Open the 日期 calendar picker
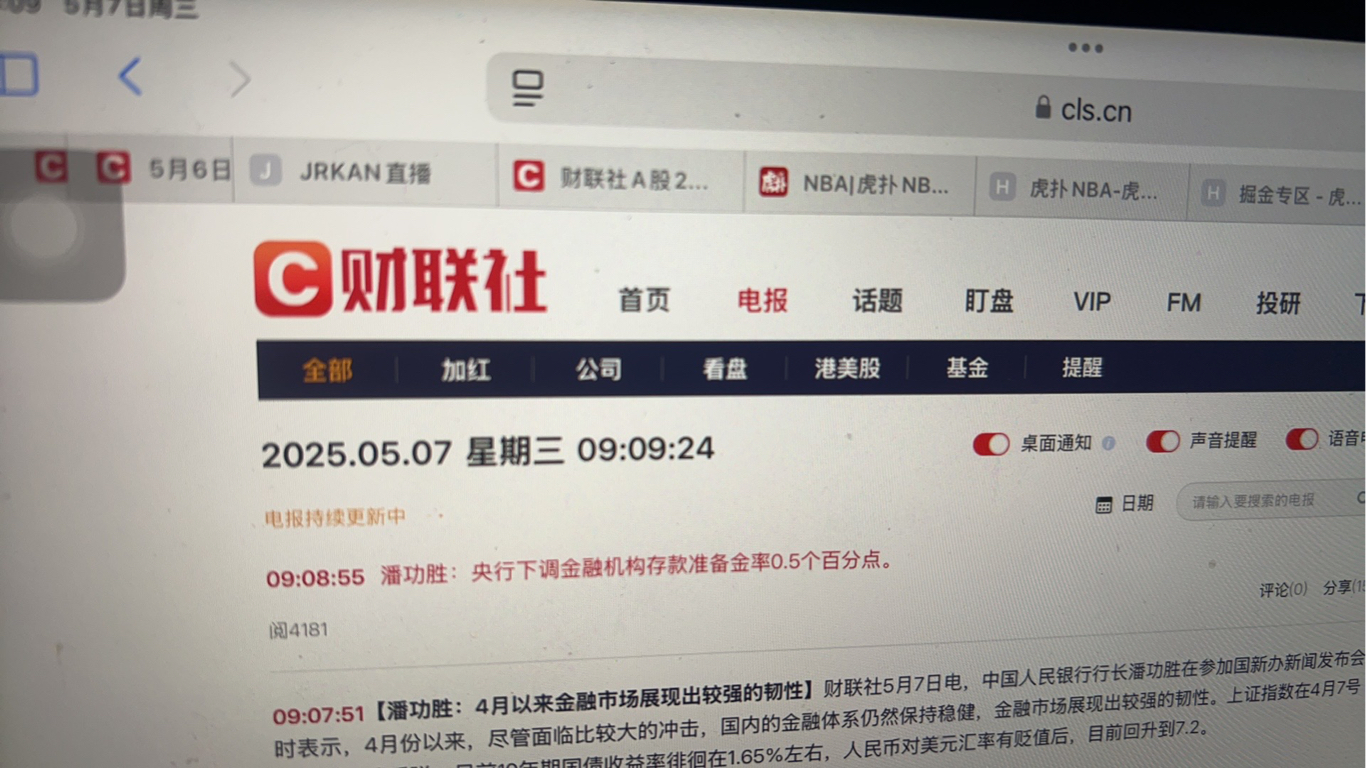This screenshot has width=1366, height=768. pyautogui.click(x=1125, y=504)
